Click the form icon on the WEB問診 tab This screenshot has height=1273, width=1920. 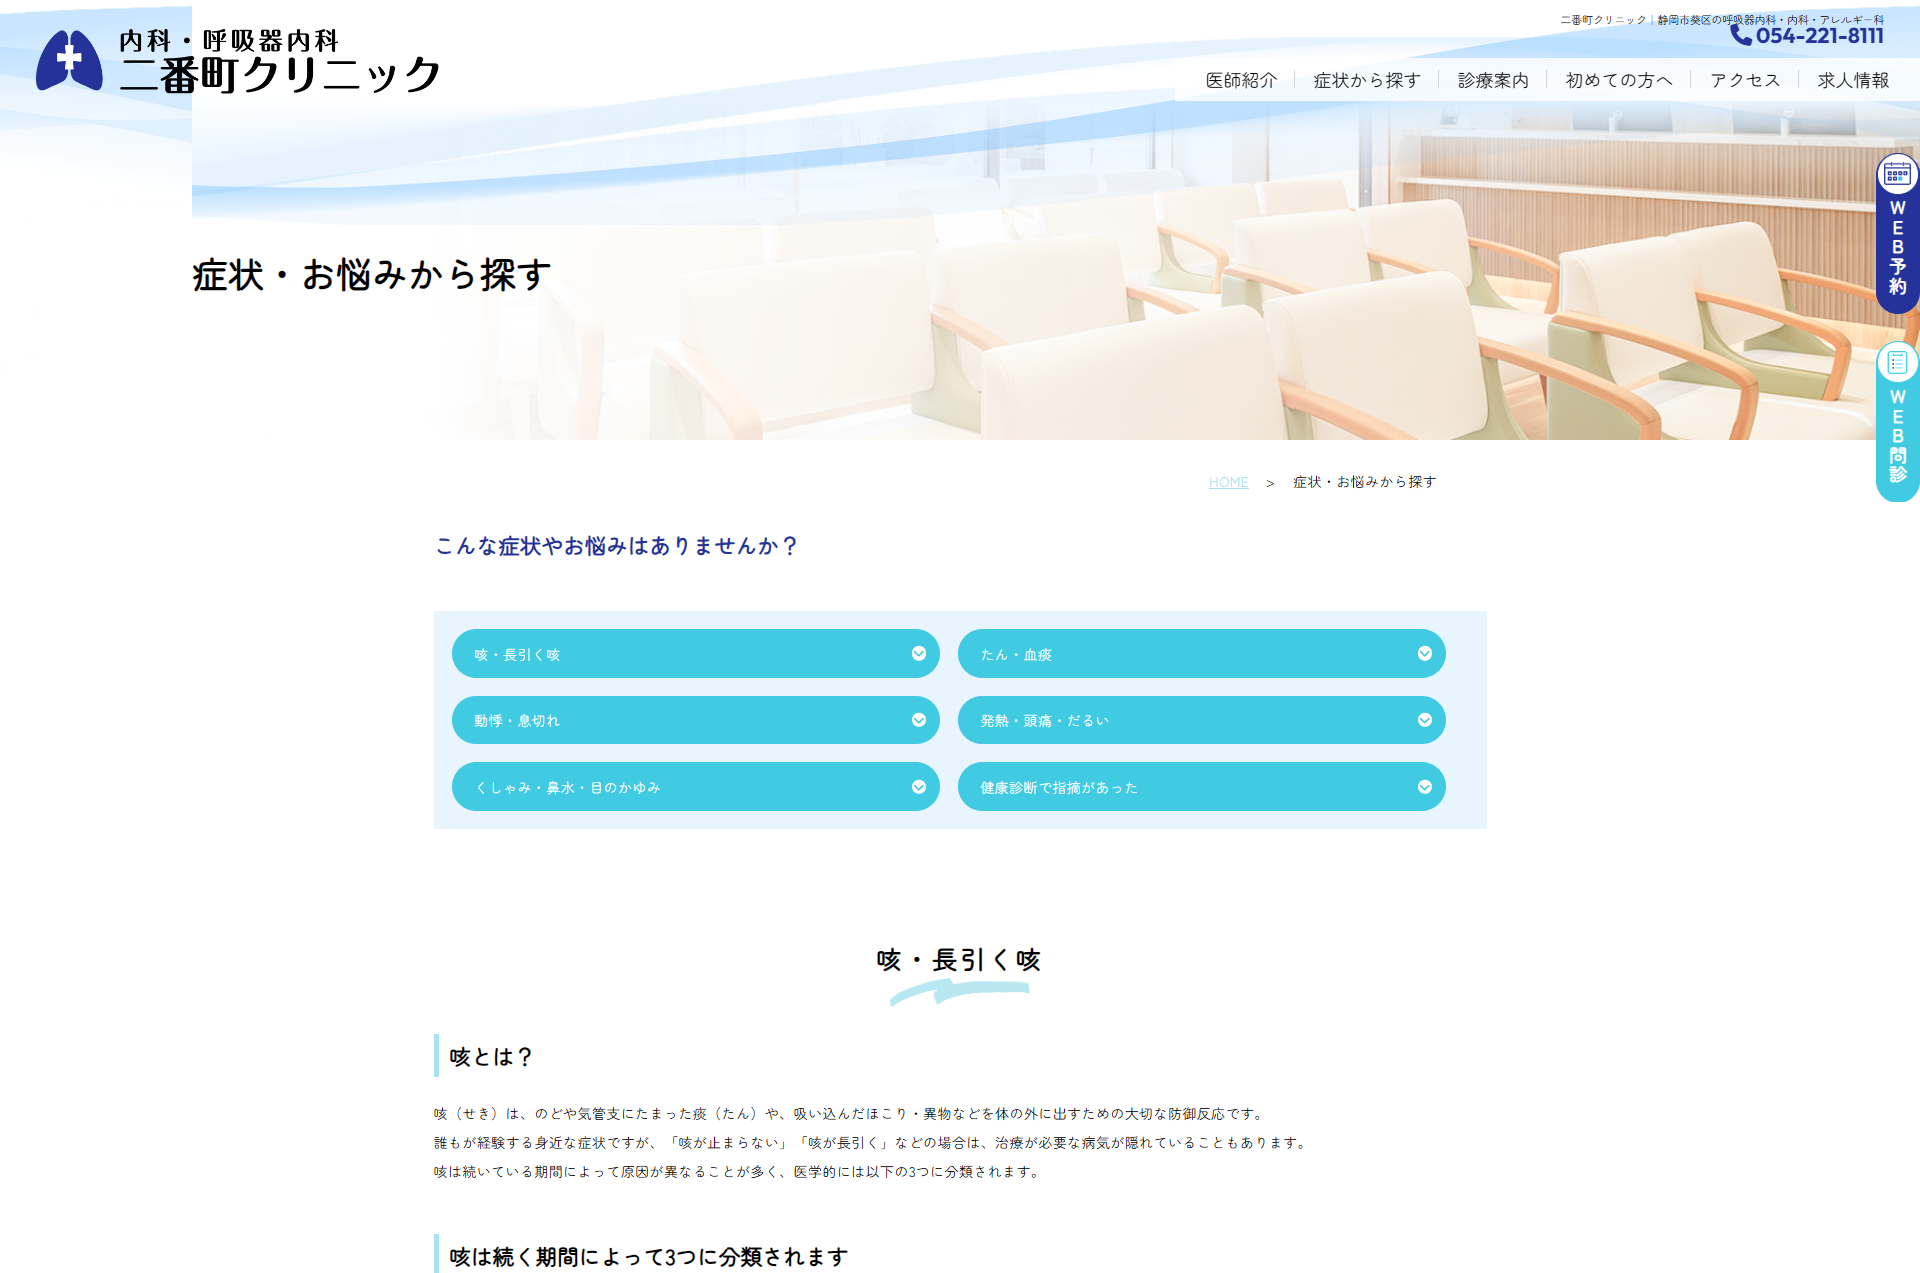click(x=1897, y=362)
